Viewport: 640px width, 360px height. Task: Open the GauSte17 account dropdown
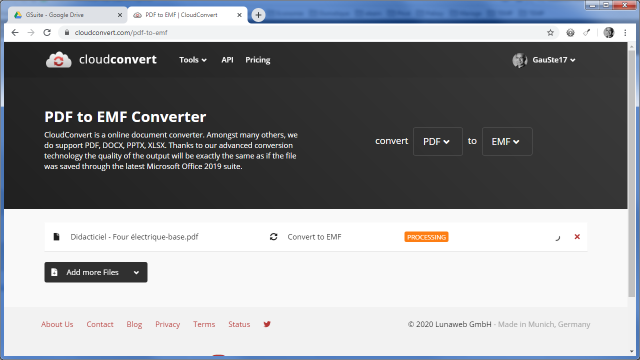(x=553, y=60)
